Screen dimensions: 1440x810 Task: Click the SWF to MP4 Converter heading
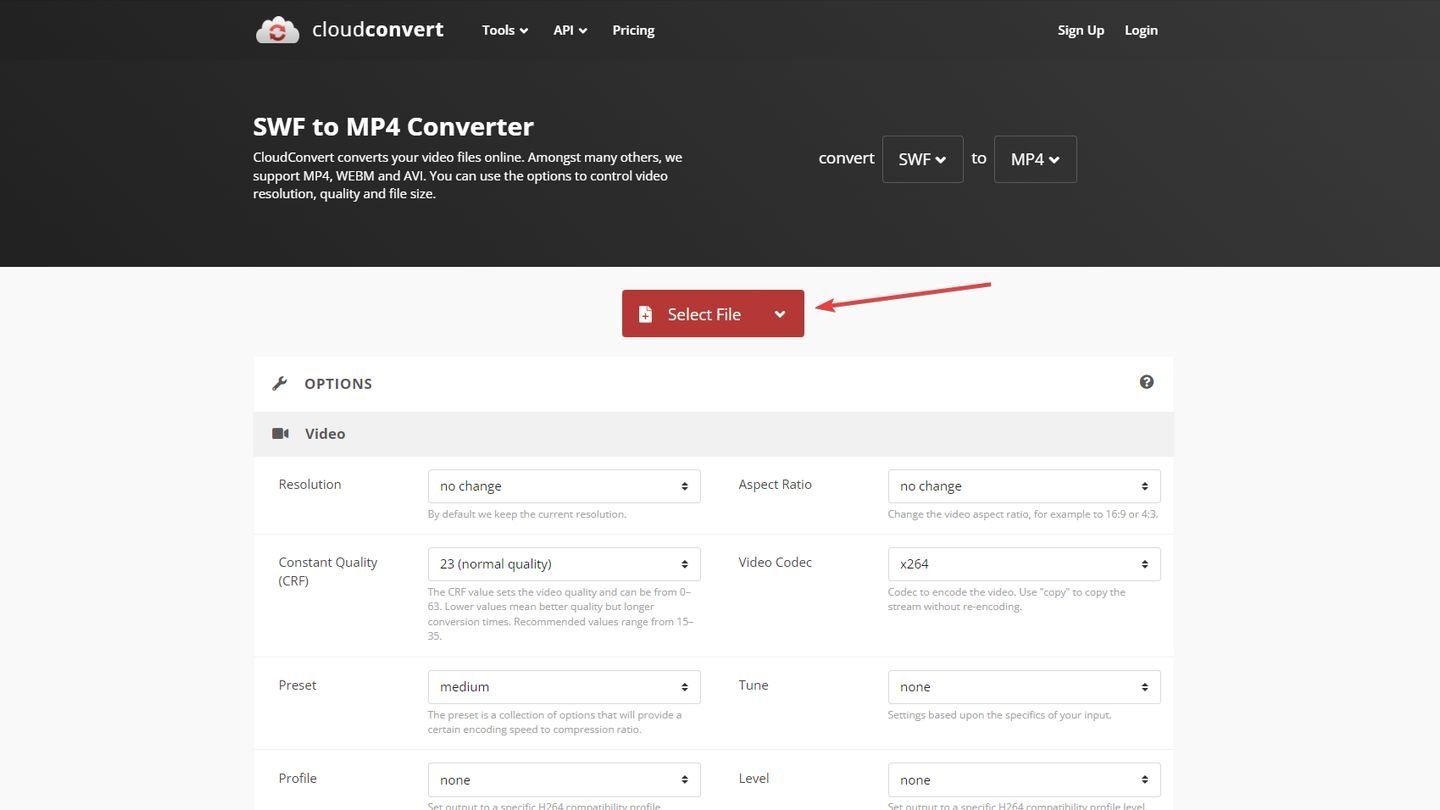393,127
